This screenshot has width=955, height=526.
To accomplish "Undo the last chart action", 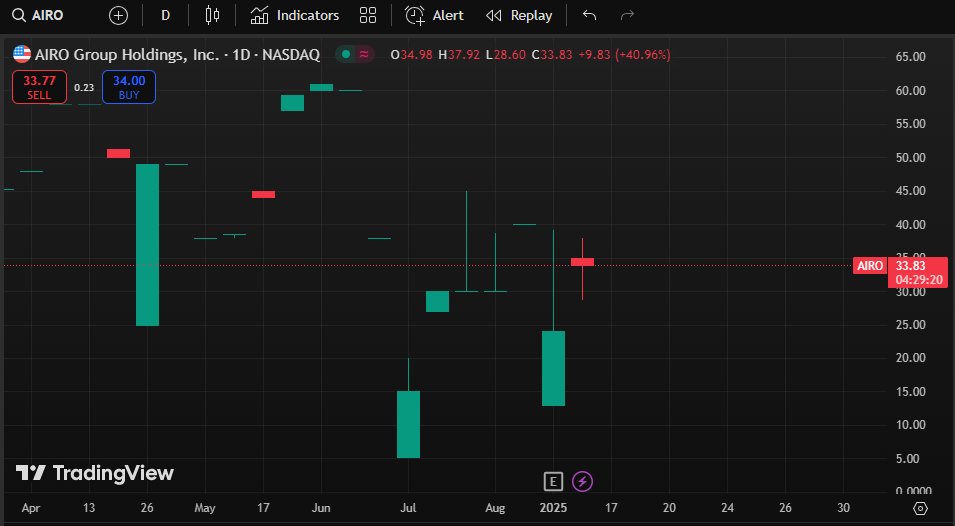I will tap(589, 15).
